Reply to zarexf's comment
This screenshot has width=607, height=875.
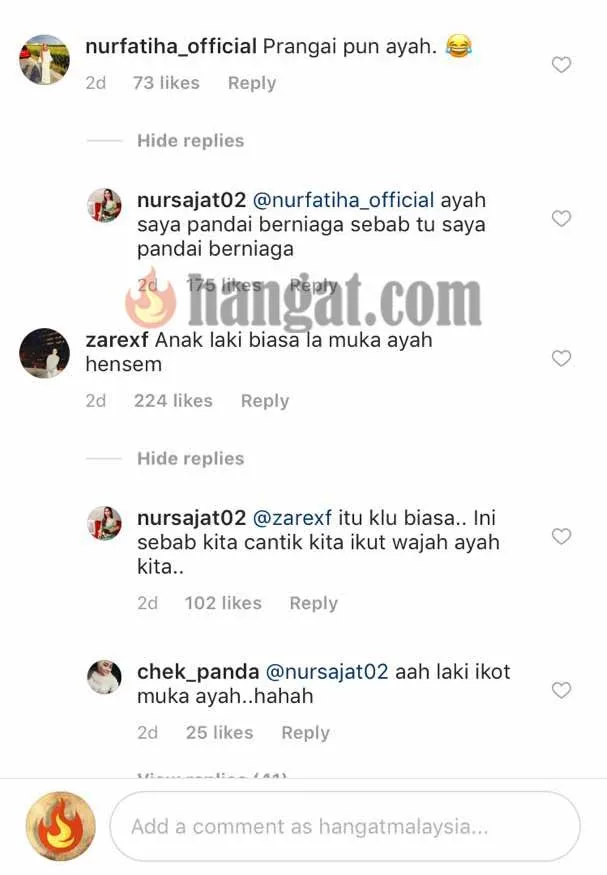point(265,401)
